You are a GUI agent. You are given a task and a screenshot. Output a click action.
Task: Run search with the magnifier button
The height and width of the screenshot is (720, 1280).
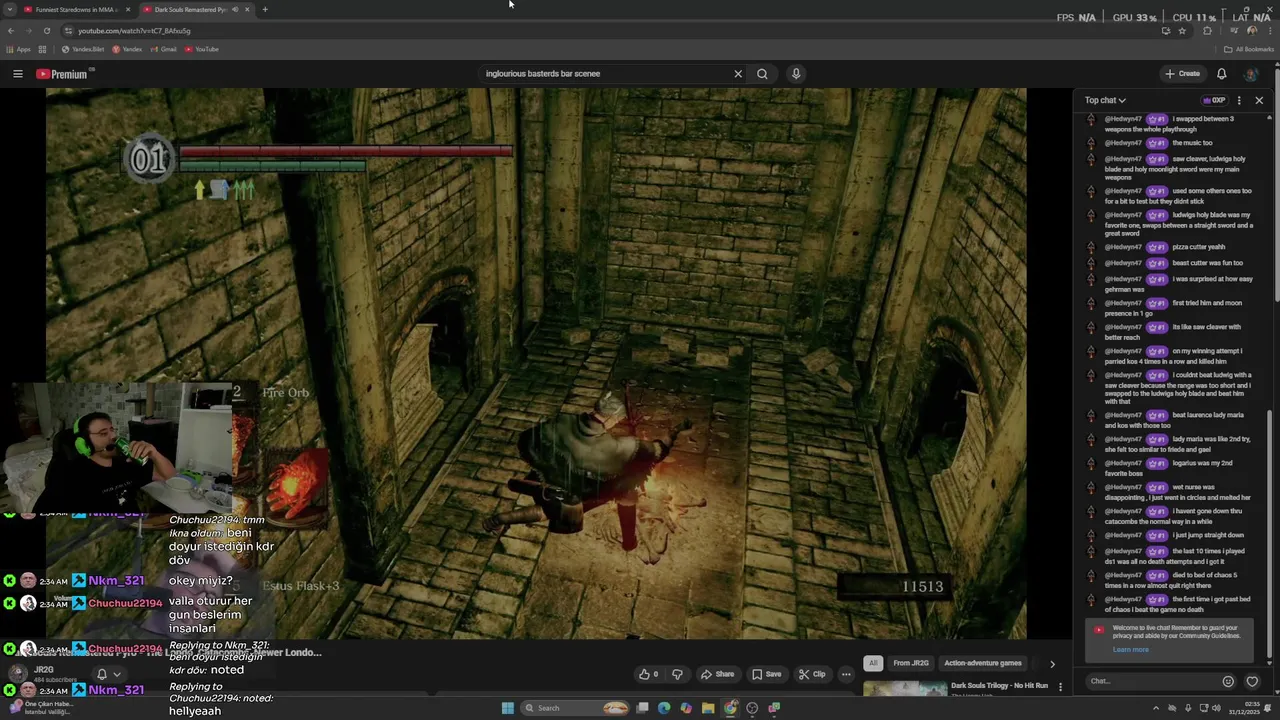tap(762, 74)
